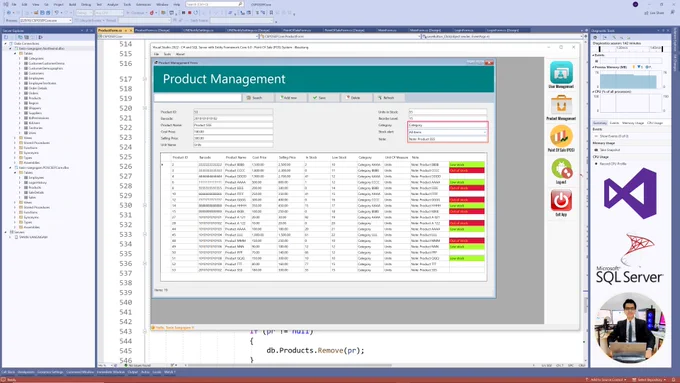Switch to CPU Usage tab in Diagnostic Tools

pyautogui.click(x=655, y=123)
